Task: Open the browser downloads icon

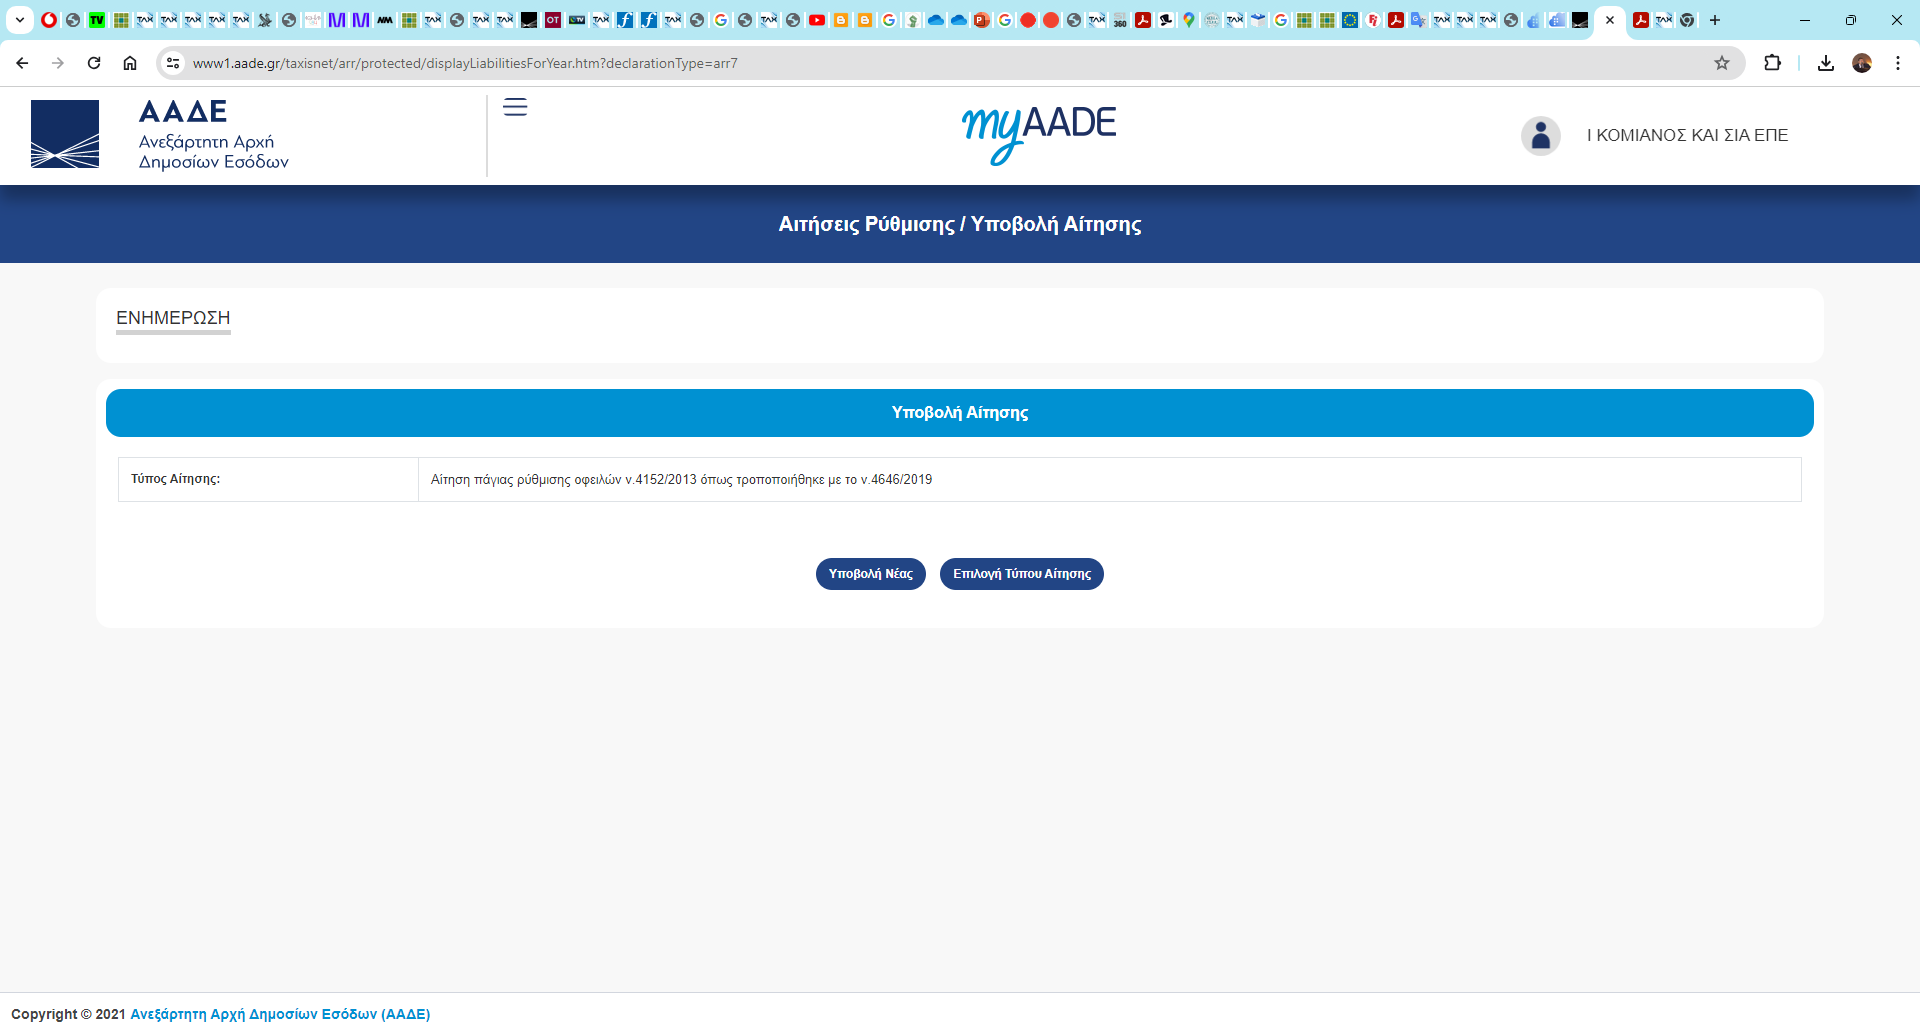Action: pyautogui.click(x=1826, y=63)
